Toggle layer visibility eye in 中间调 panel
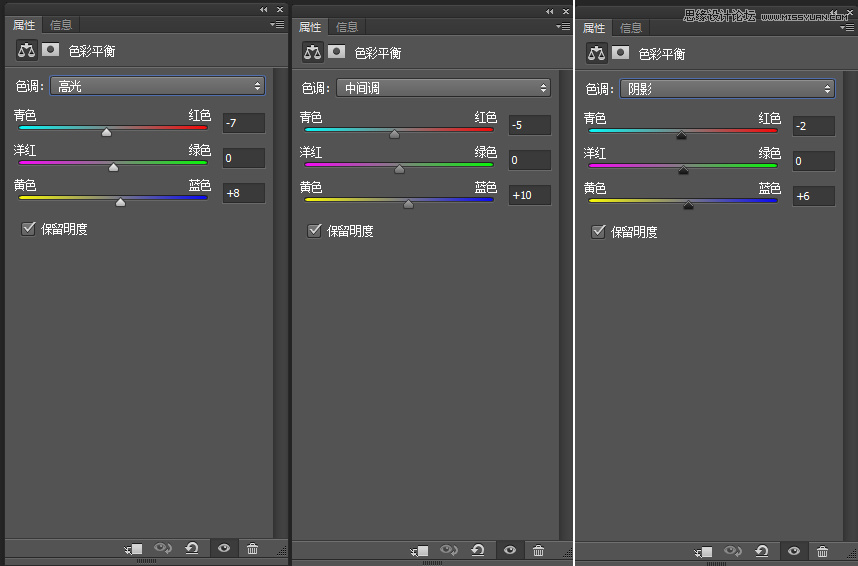 click(510, 550)
